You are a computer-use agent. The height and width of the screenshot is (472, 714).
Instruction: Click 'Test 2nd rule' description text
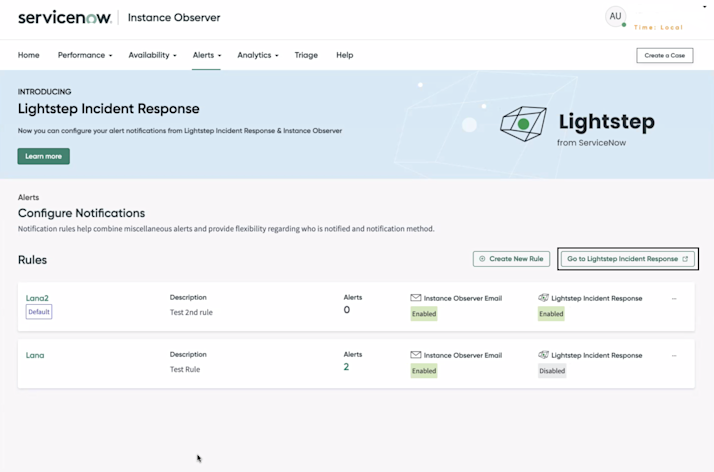coord(191,312)
